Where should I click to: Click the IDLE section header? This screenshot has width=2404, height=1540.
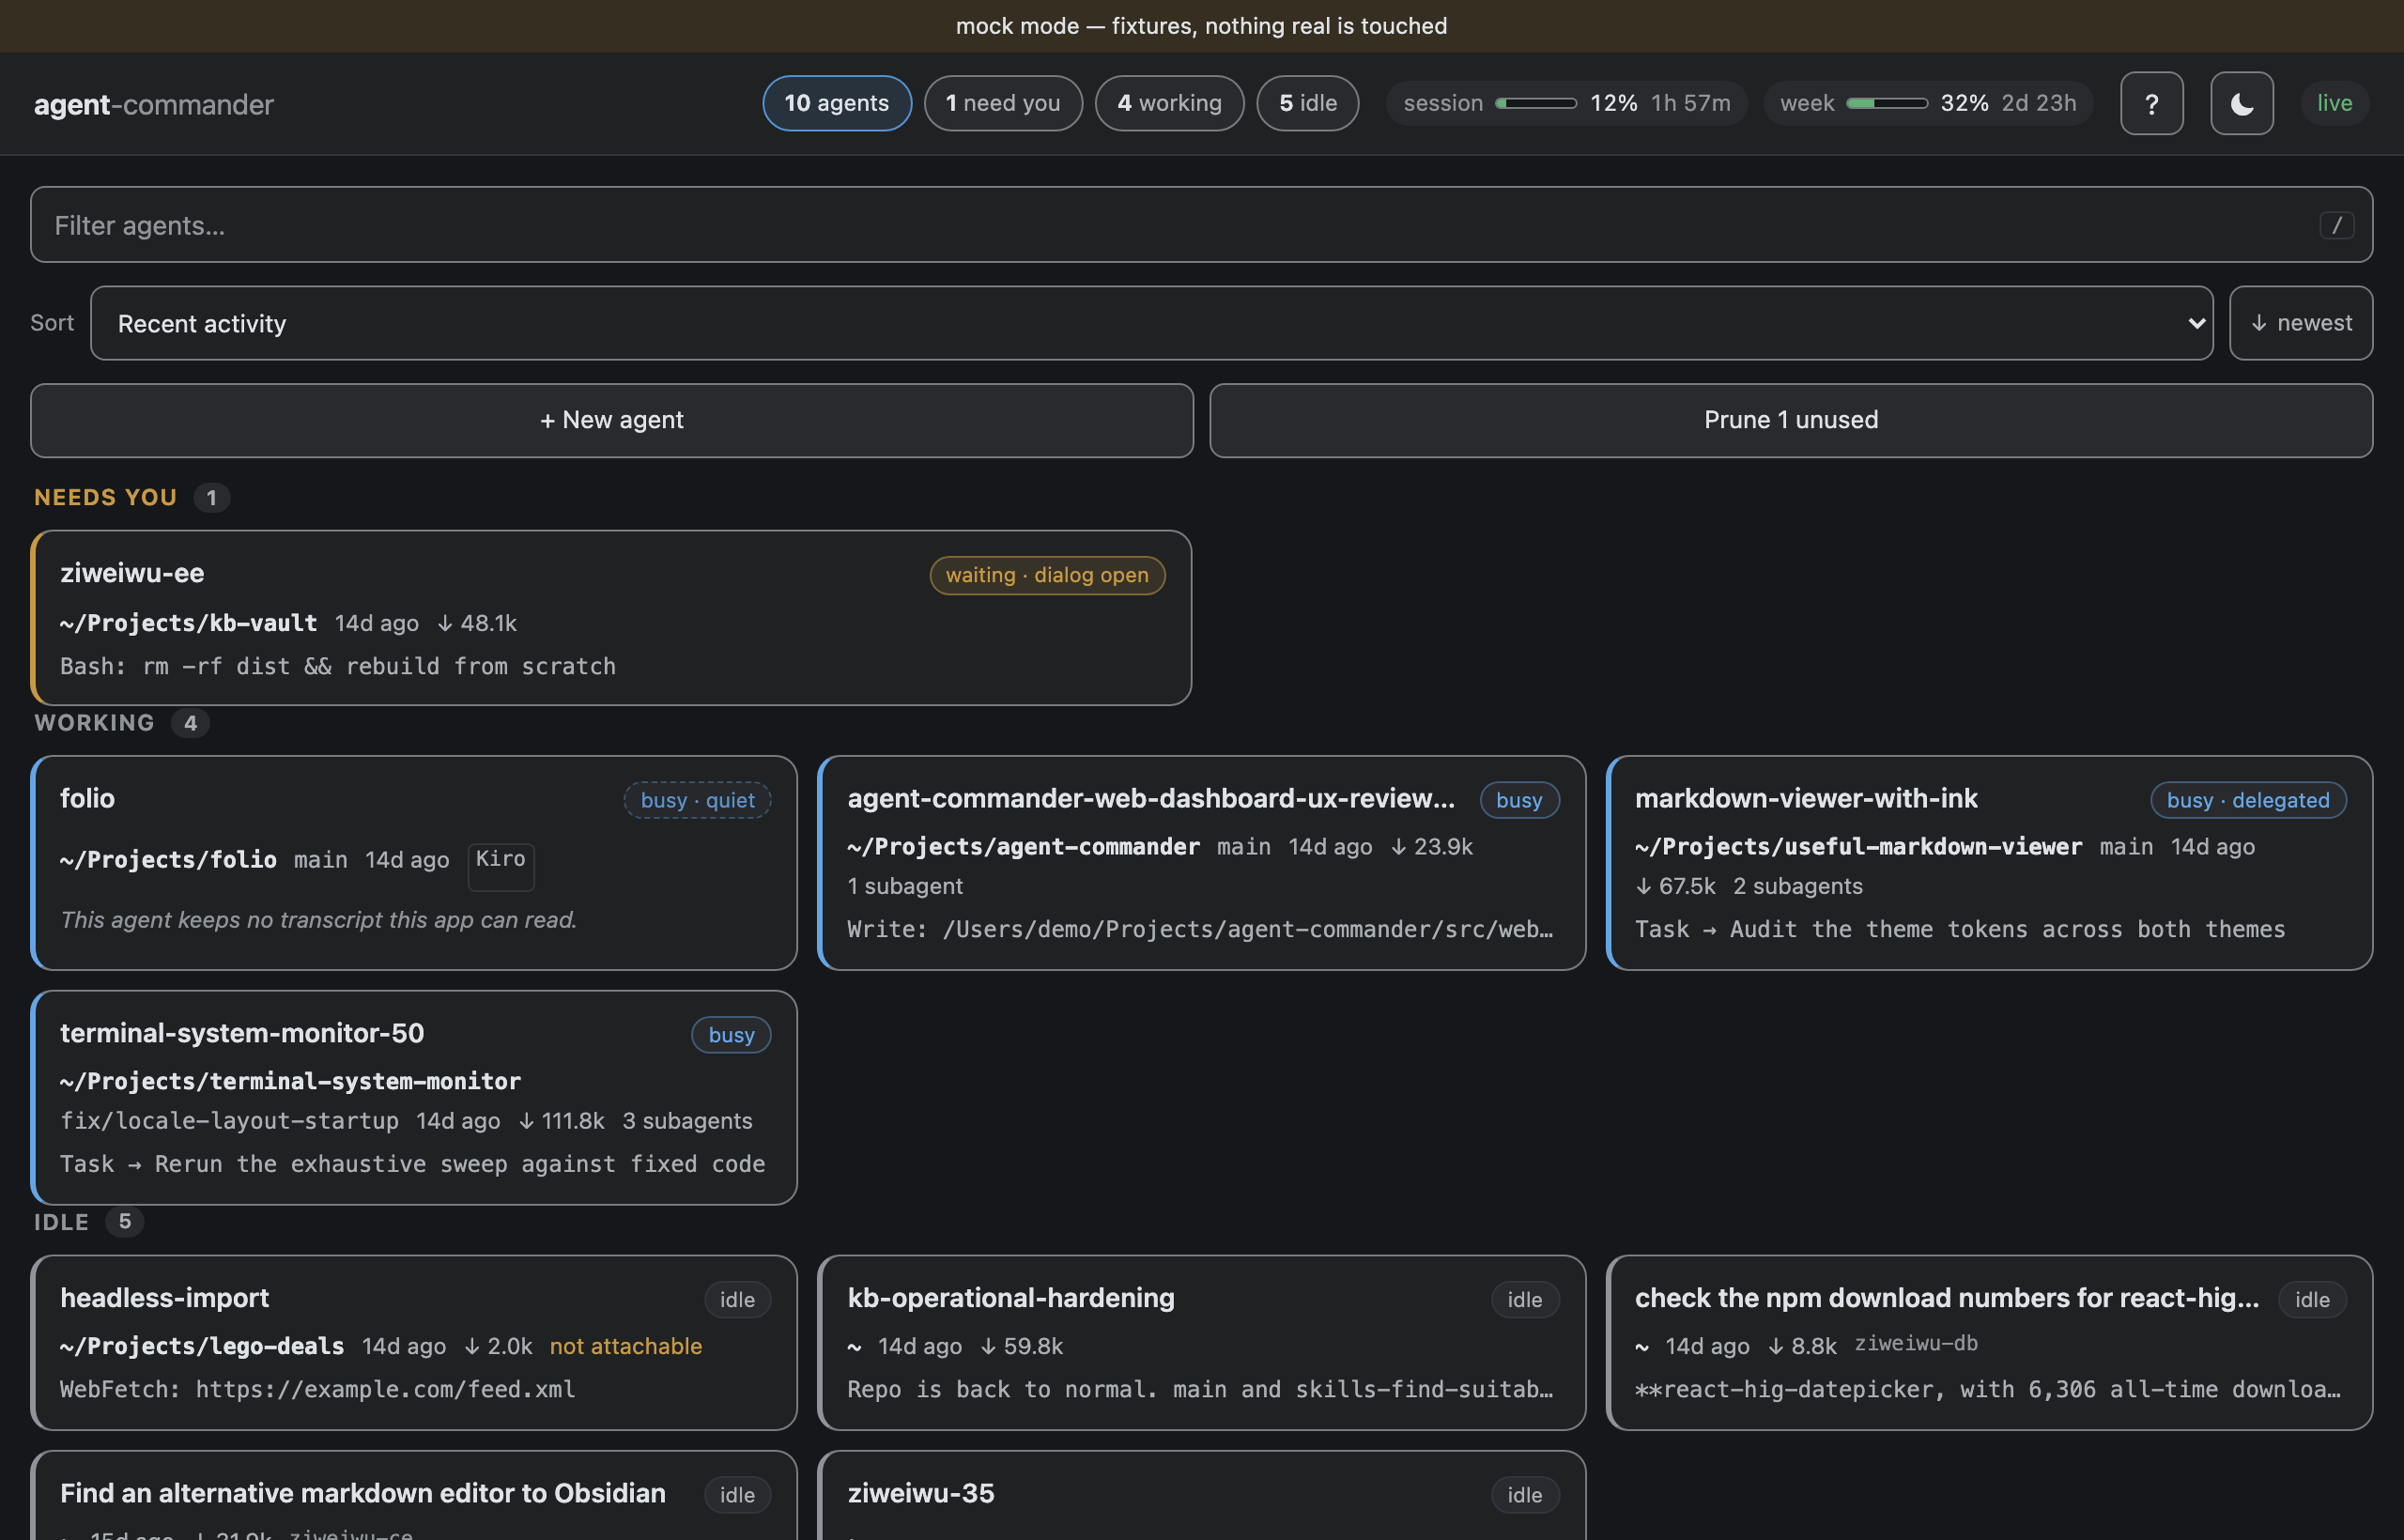pyautogui.click(x=61, y=1221)
